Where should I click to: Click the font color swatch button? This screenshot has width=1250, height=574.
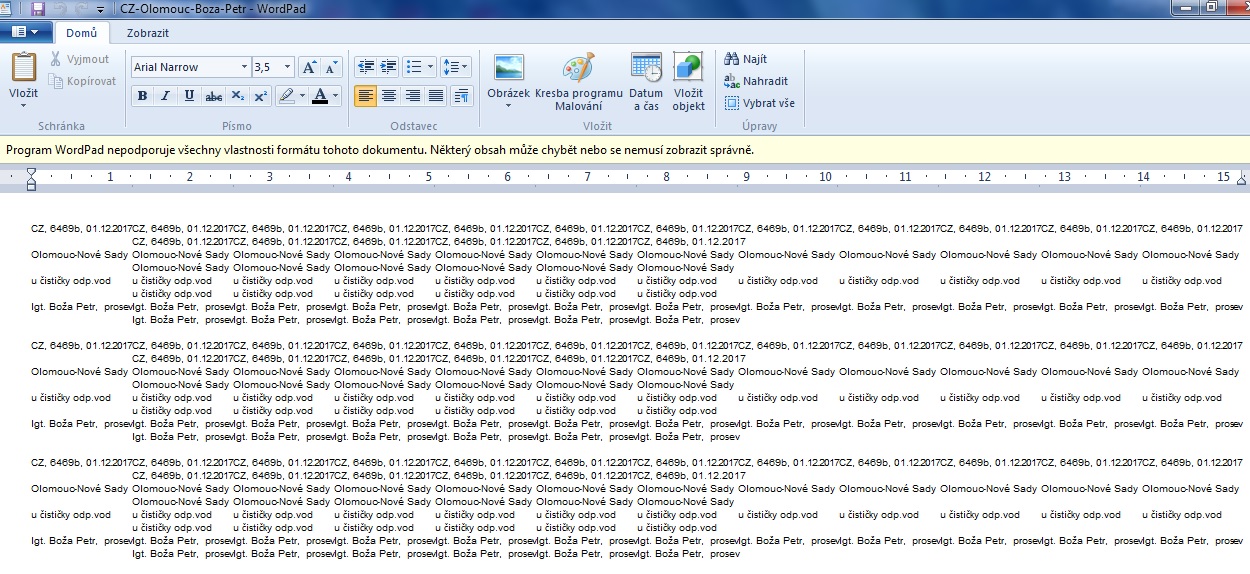click(319, 96)
